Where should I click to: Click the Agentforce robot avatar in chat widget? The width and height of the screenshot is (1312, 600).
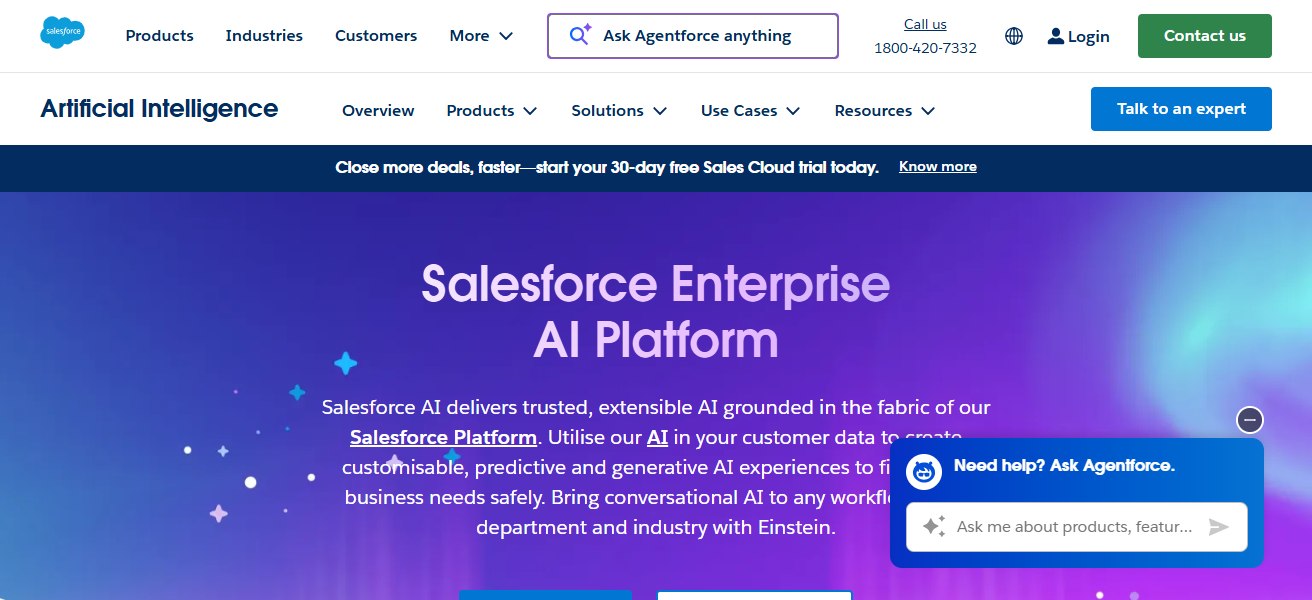(923, 471)
